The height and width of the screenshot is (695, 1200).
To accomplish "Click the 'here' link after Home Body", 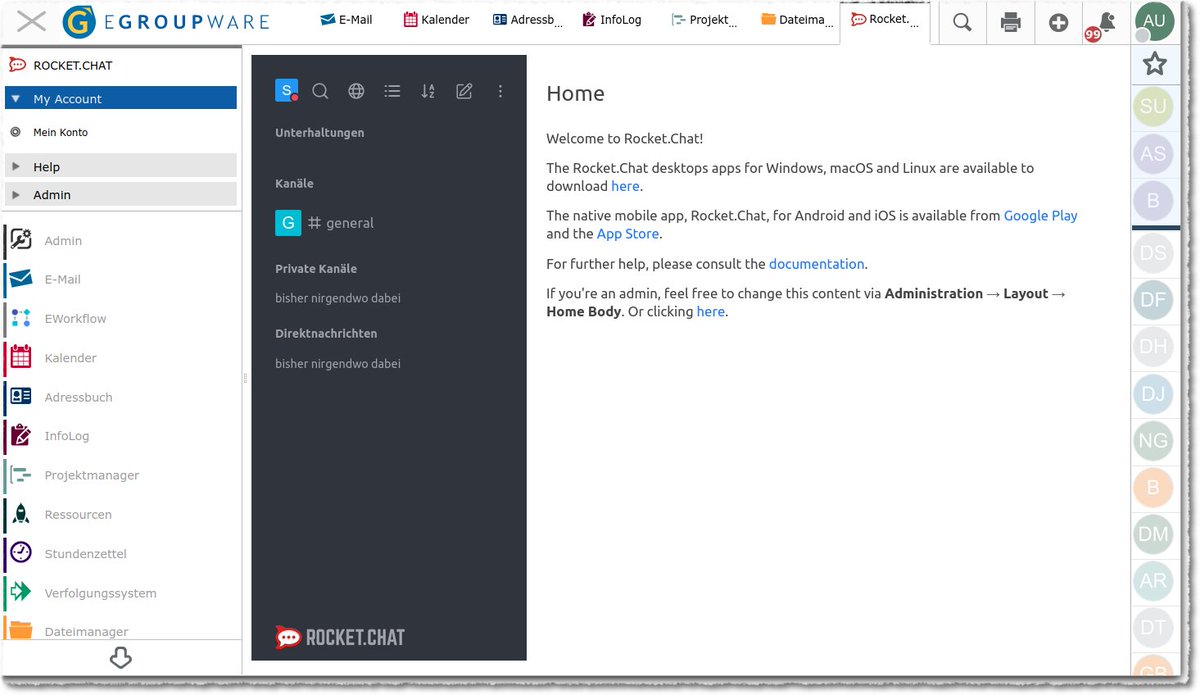I will point(710,311).
